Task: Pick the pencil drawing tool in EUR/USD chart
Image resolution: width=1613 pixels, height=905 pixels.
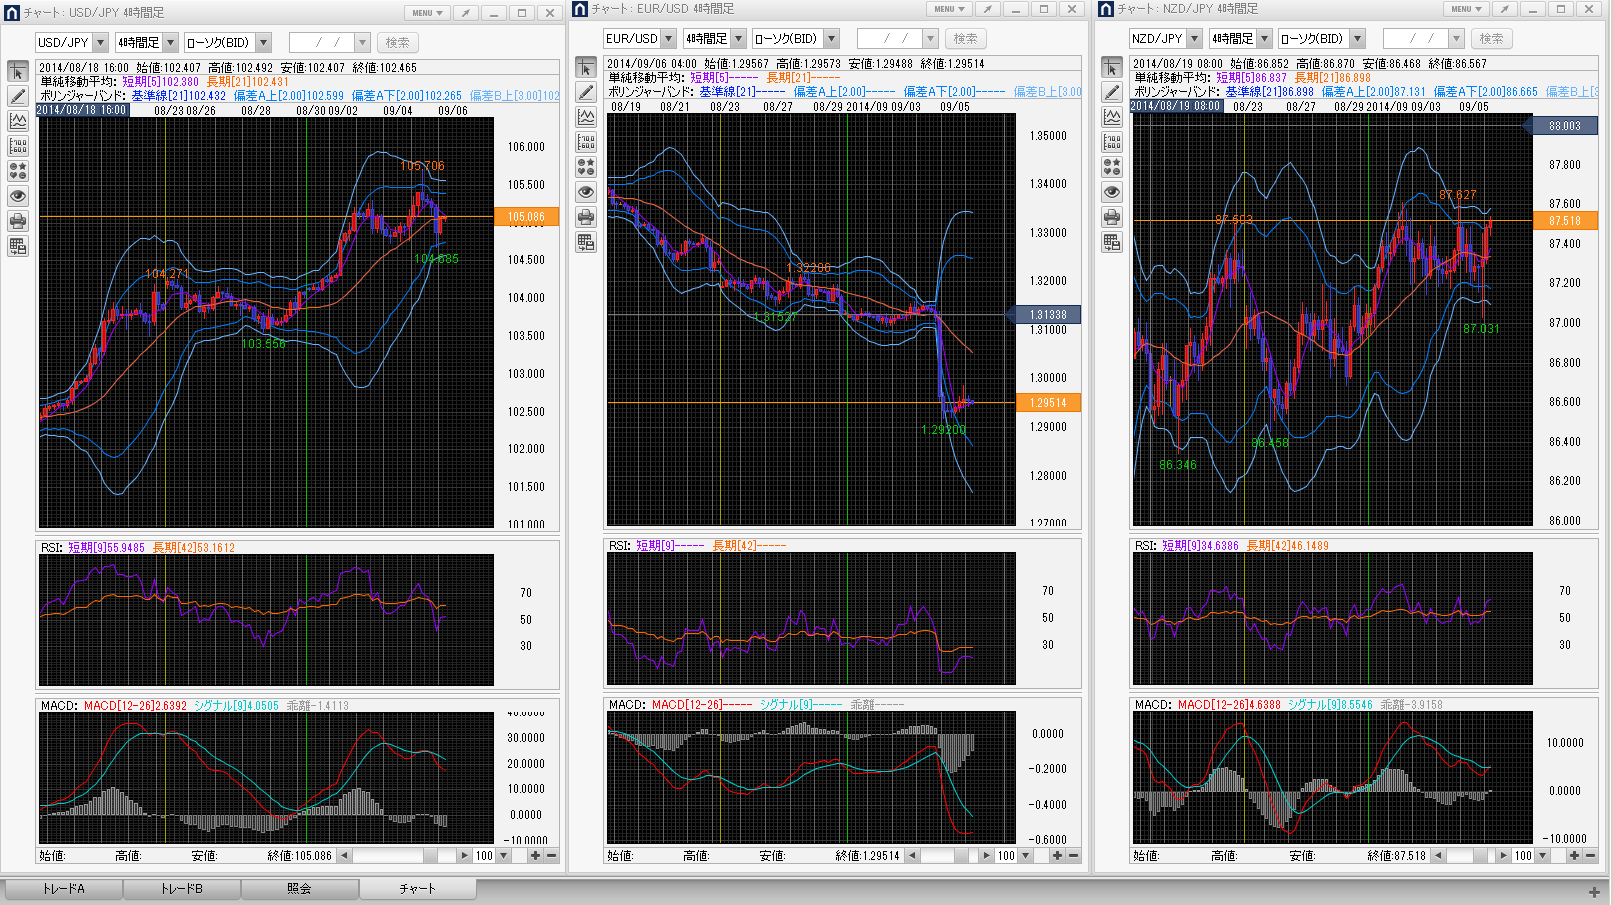Action: pyautogui.click(x=586, y=92)
